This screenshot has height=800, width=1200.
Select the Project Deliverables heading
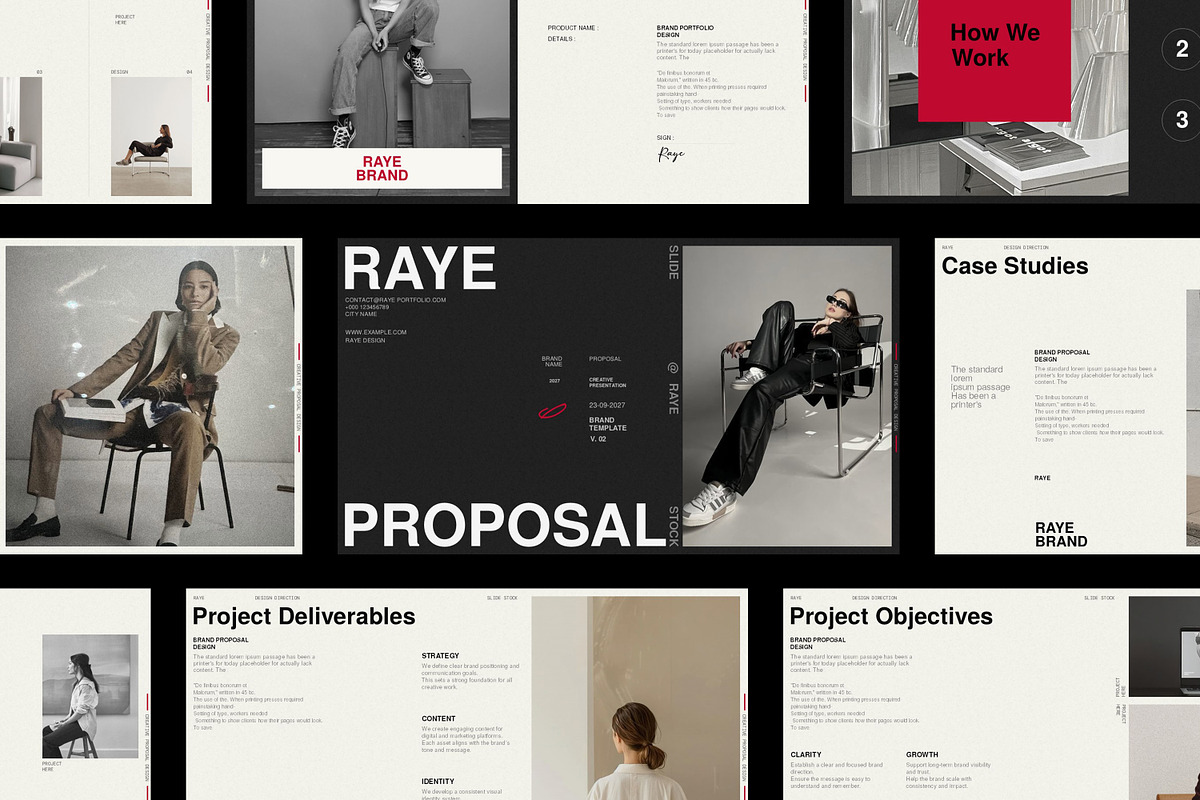tap(304, 616)
